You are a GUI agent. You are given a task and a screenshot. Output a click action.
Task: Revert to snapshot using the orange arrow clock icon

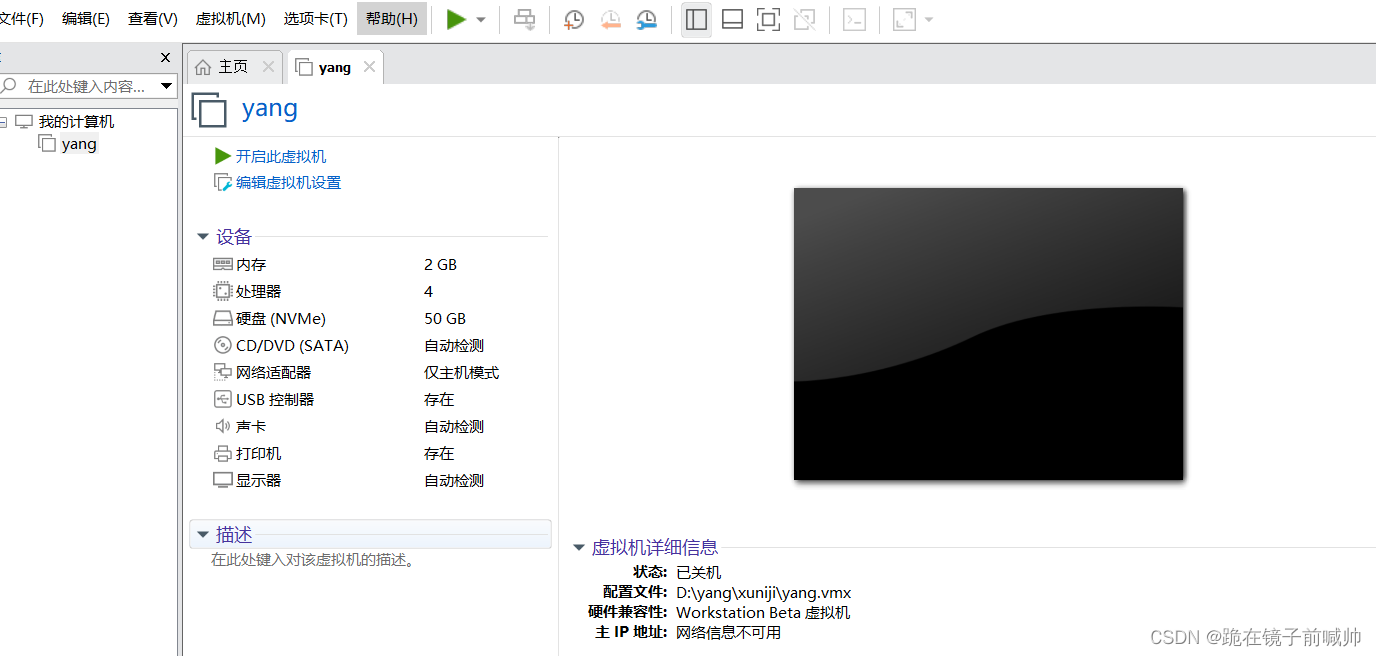[x=610, y=19]
